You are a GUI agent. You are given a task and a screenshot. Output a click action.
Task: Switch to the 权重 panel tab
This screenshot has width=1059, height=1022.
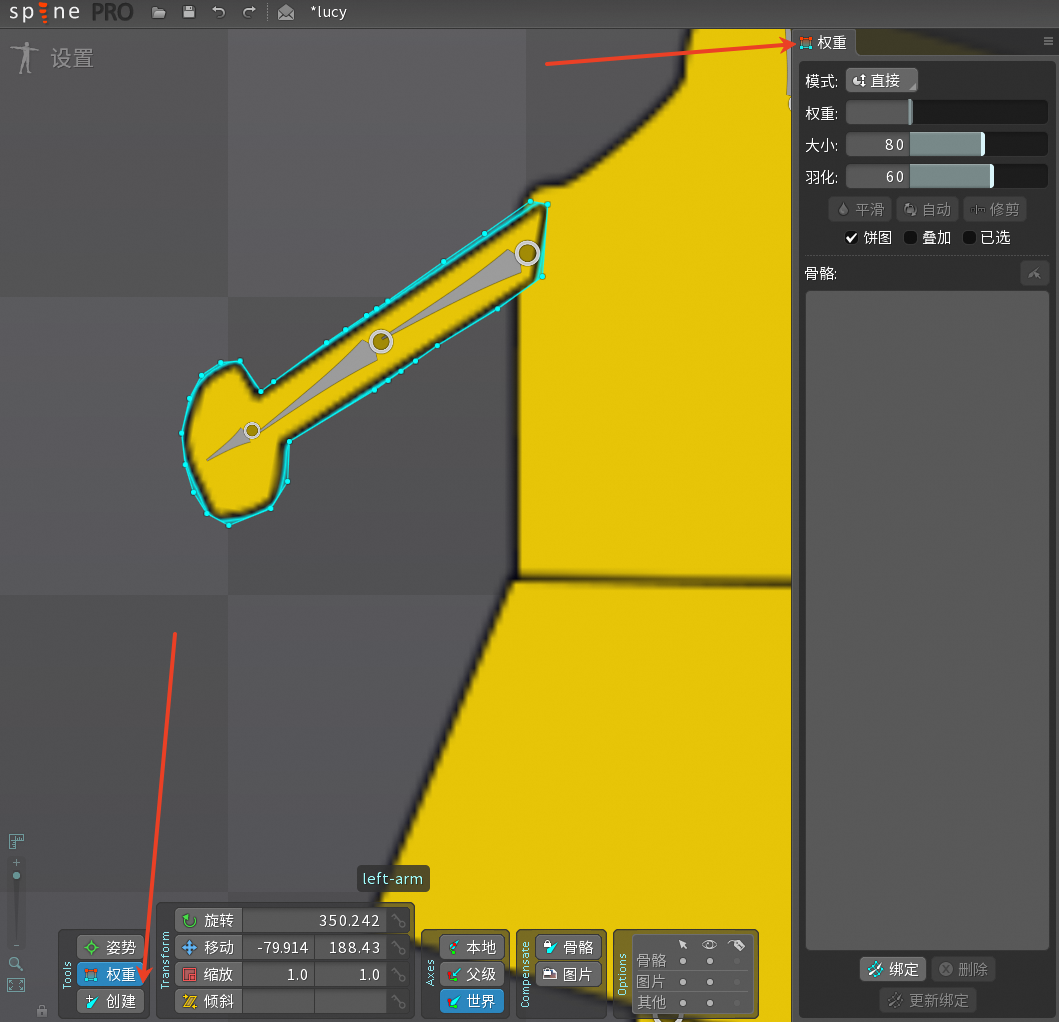(x=824, y=43)
